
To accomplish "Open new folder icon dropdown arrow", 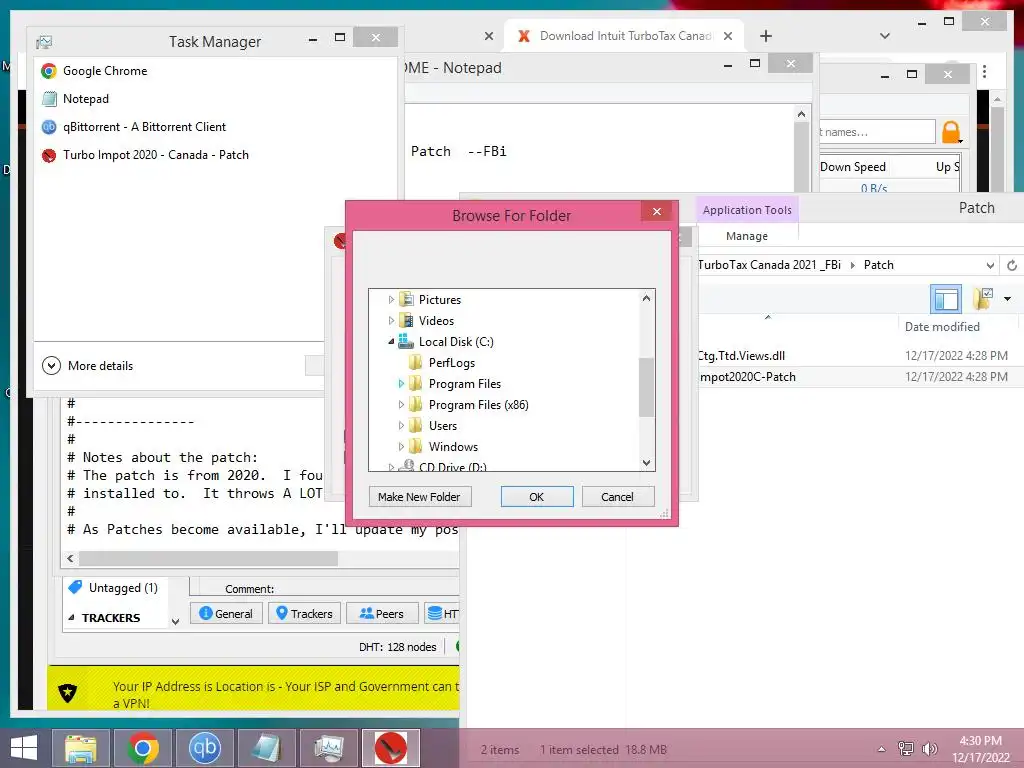I will (x=1007, y=299).
